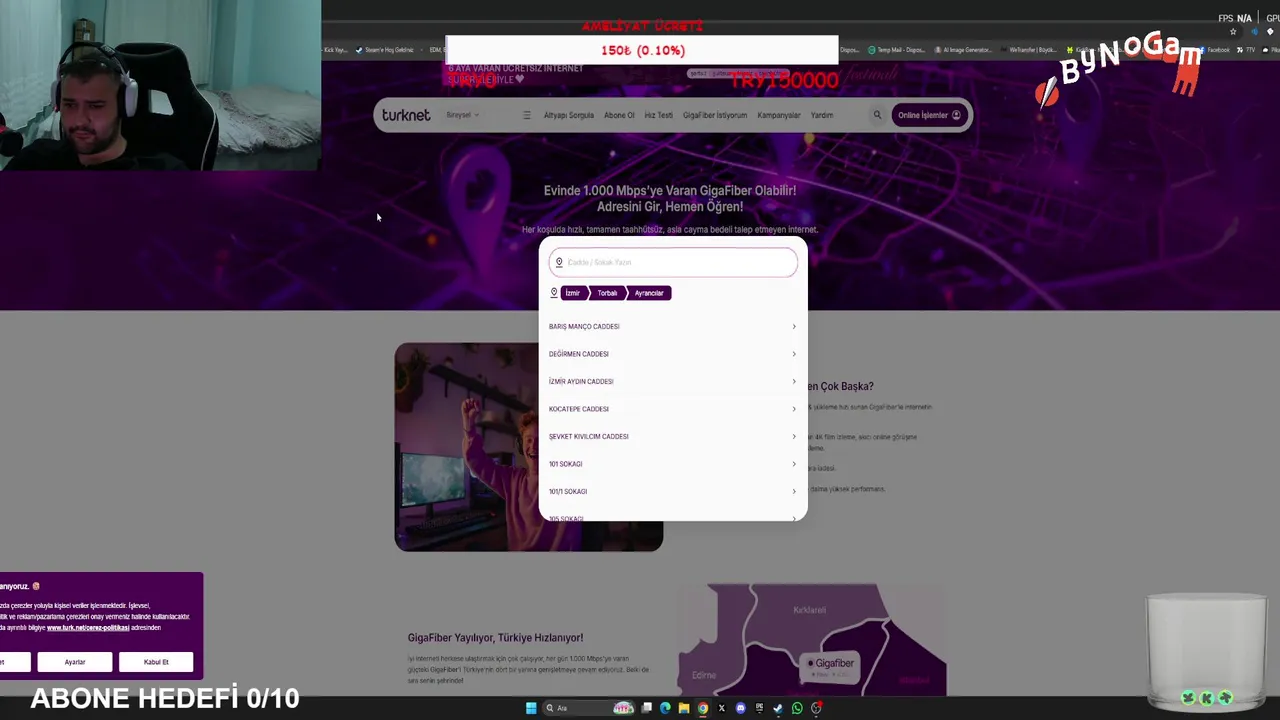
Task: Open WhatsApp from taskbar
Action: [x=797, y=708]
